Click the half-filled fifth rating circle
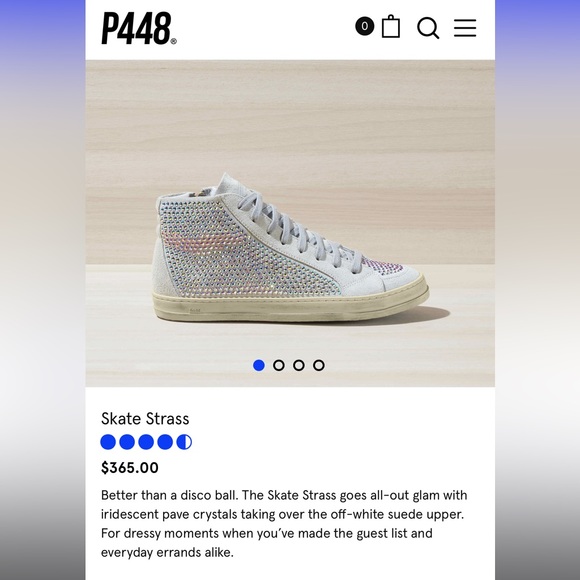The height and width of the screenshot is (580, 580). click(184, 442)
